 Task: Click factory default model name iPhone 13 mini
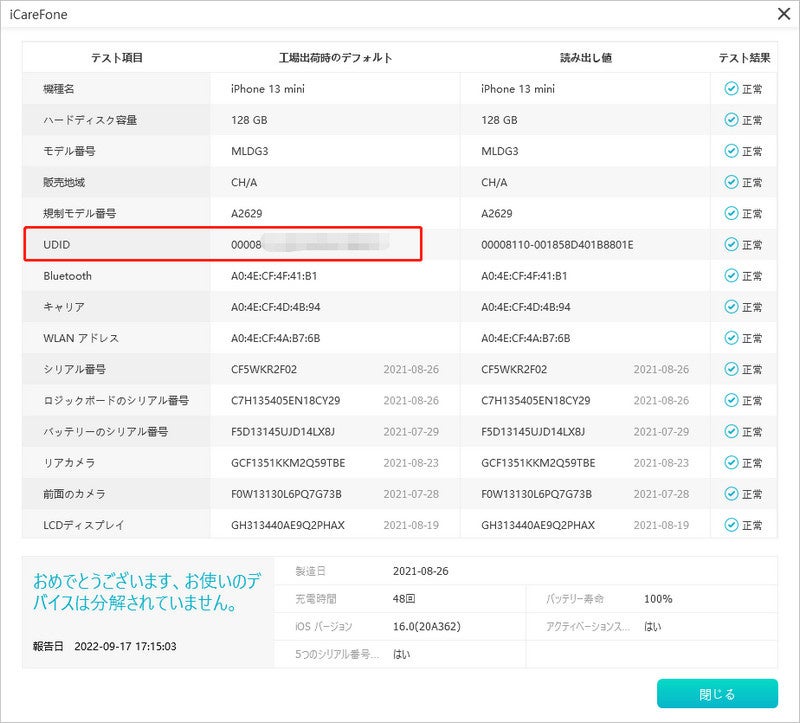[x=268, y=89]
